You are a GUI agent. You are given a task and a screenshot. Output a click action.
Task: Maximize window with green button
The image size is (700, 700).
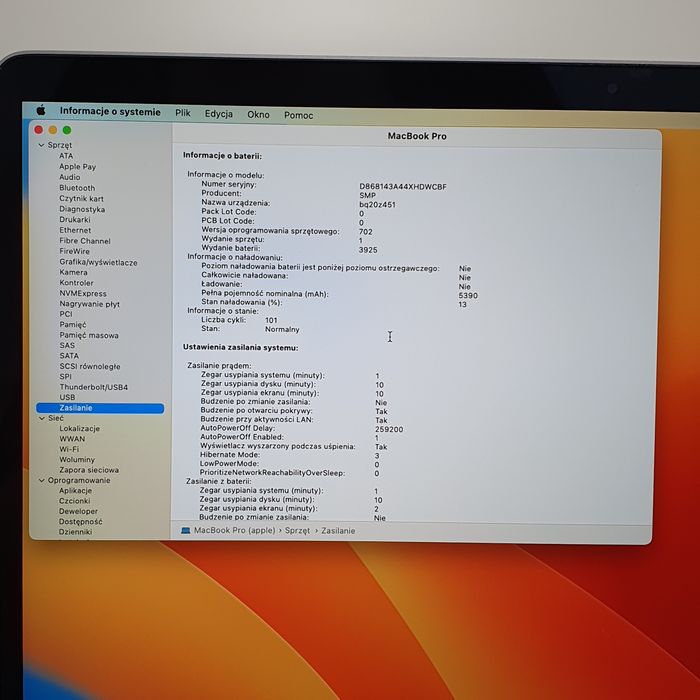[67, 130]
